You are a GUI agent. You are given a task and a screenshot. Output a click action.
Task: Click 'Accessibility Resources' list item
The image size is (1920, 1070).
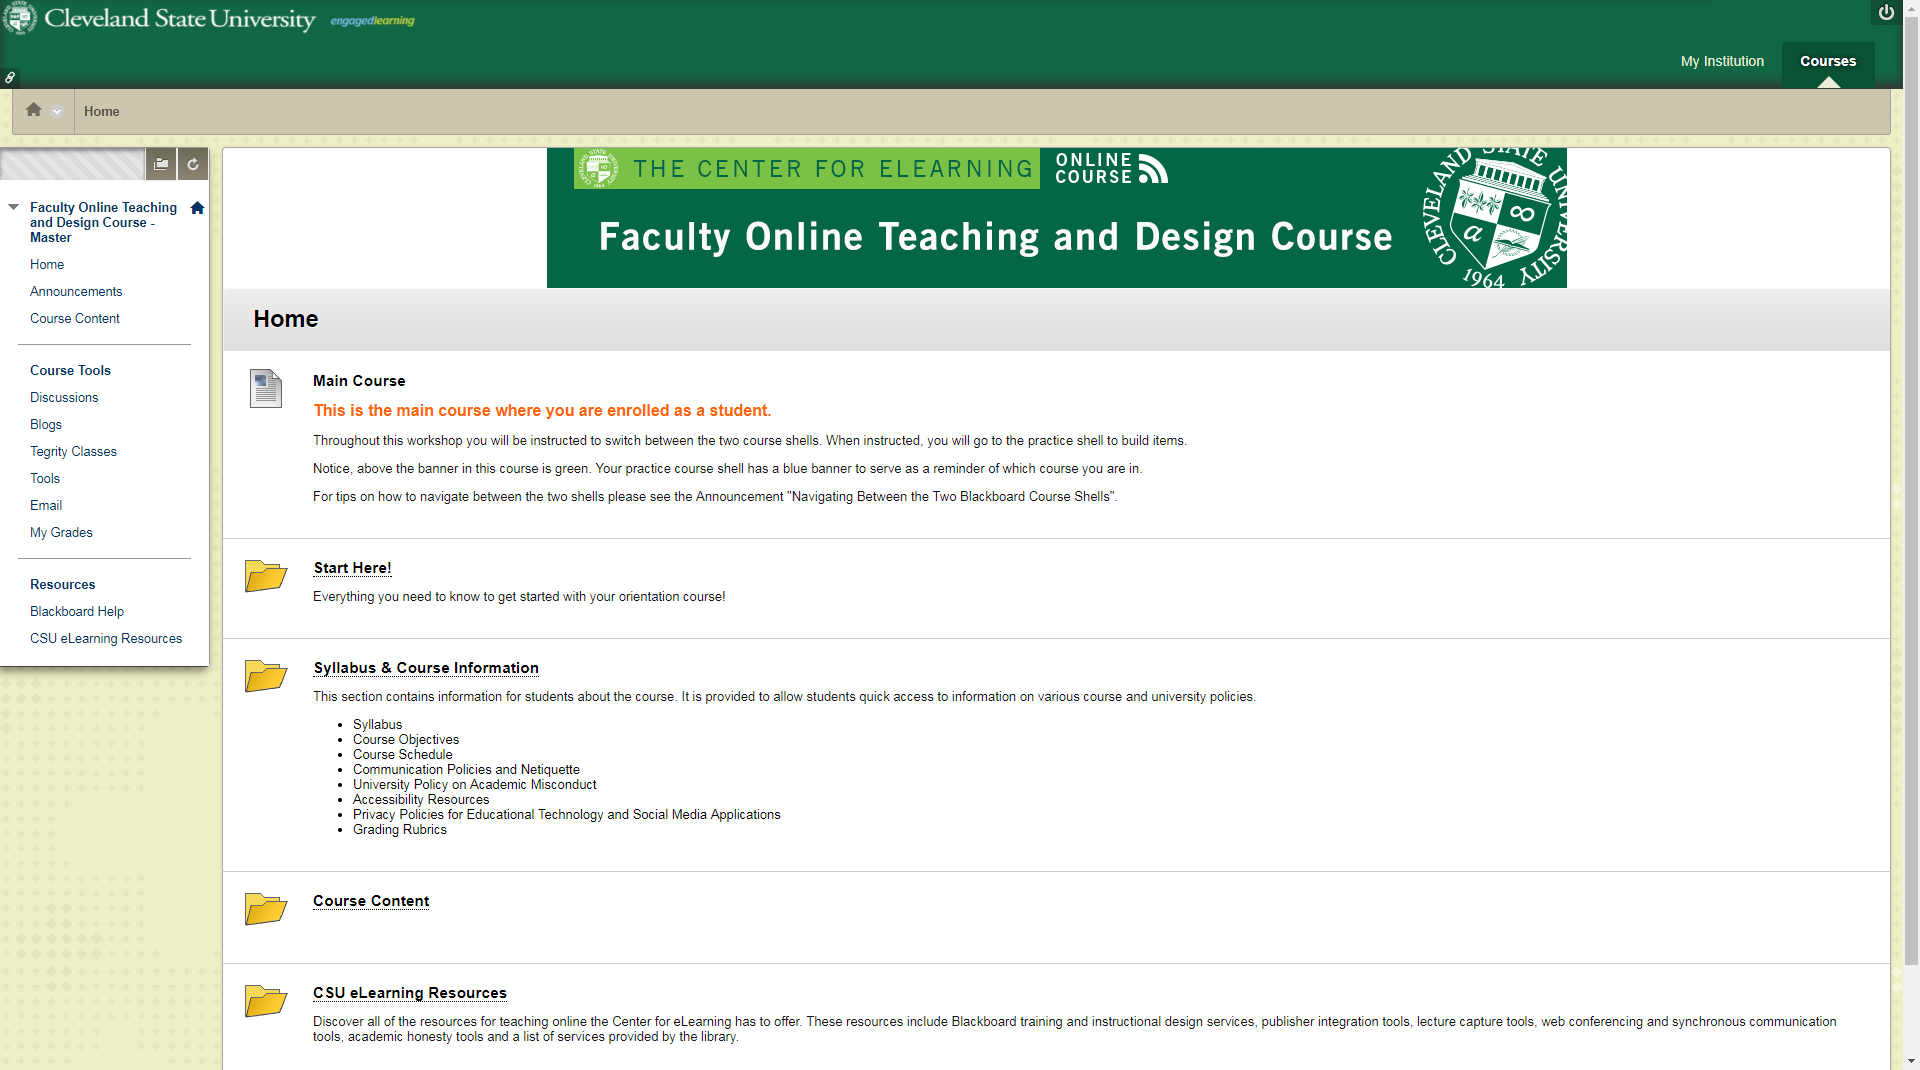point(421,800)
